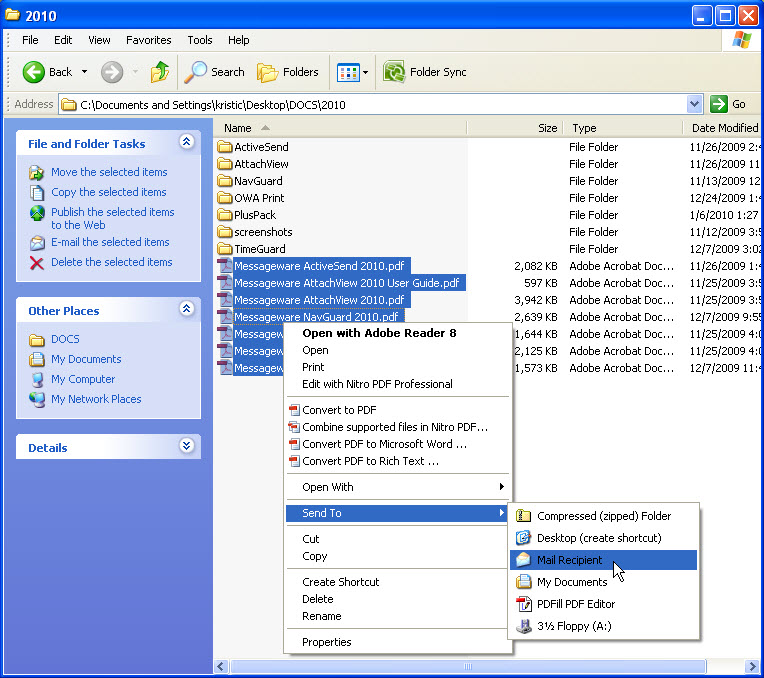
Task: Click the horizontal scrollbar right arrow
Action: coord(751,666)
